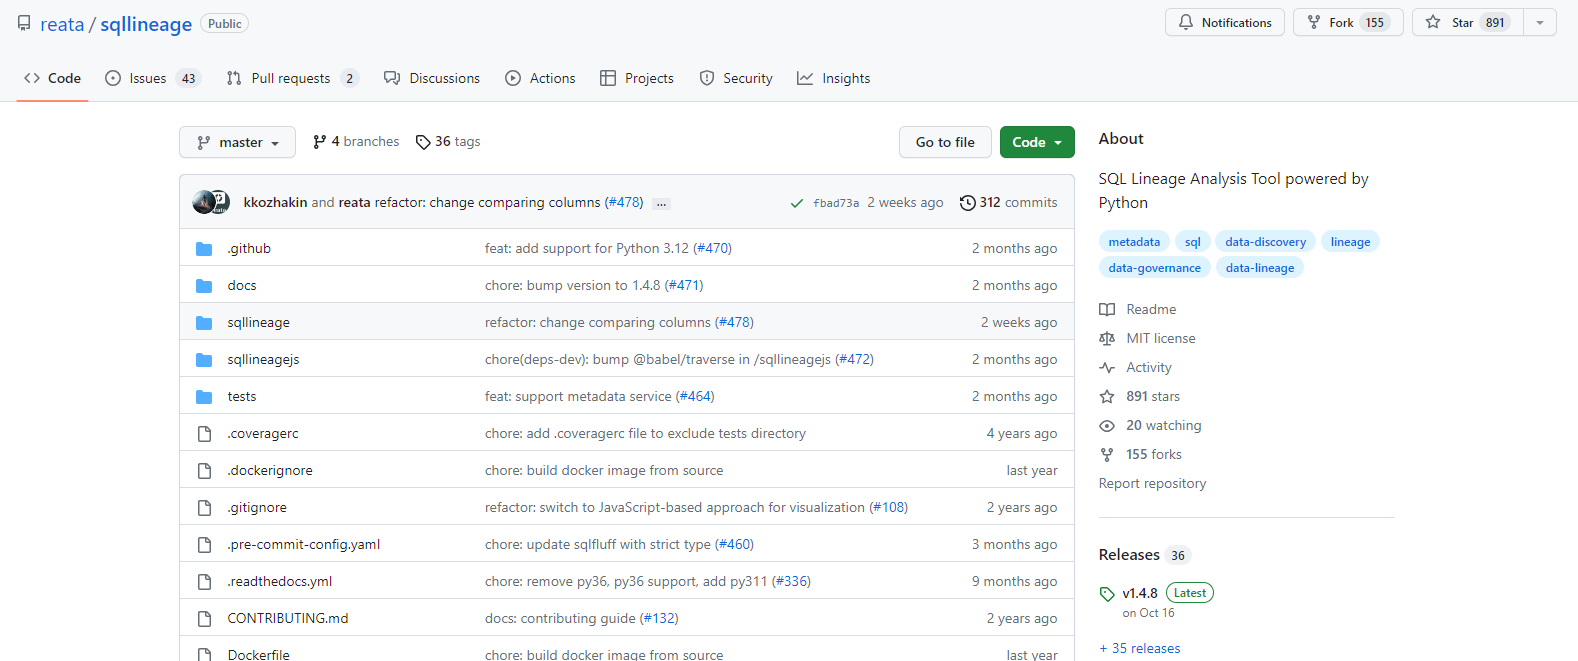Screen dimensions: 1578x661
Task: Click the green commit status checkmark
Action: 797,203
